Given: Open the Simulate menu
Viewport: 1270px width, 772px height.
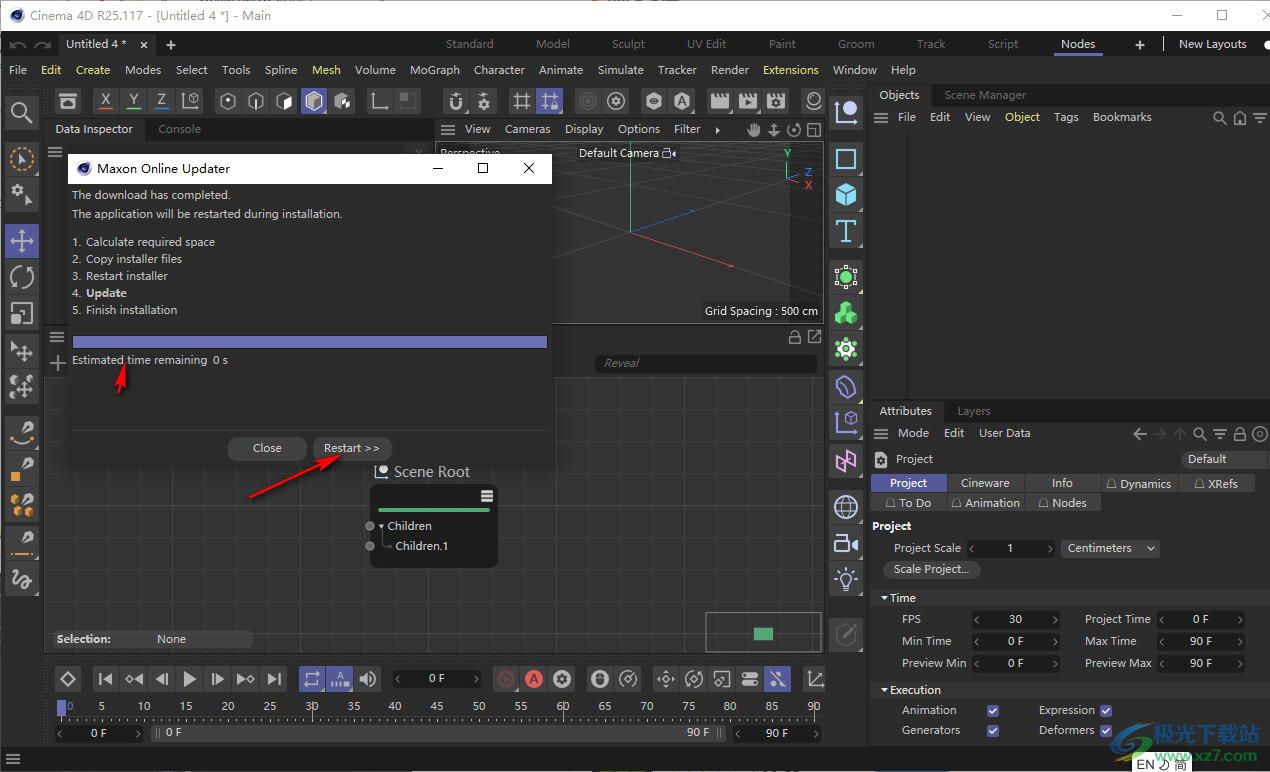Looking at the screenshot, I should coord(620,70).
